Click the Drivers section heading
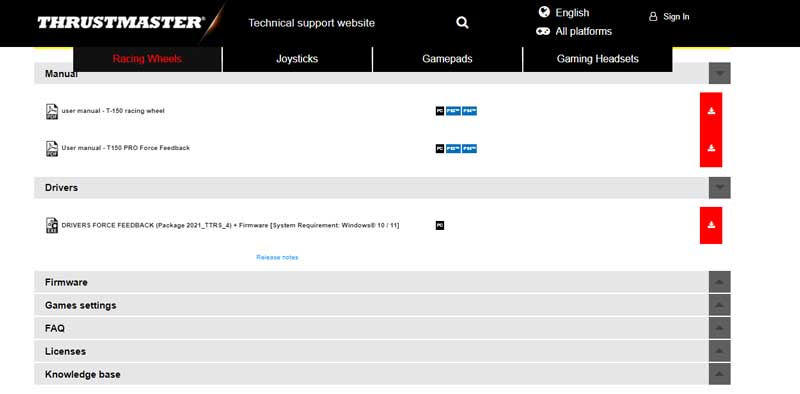The image size is (800, 394). tap(61, 188)
